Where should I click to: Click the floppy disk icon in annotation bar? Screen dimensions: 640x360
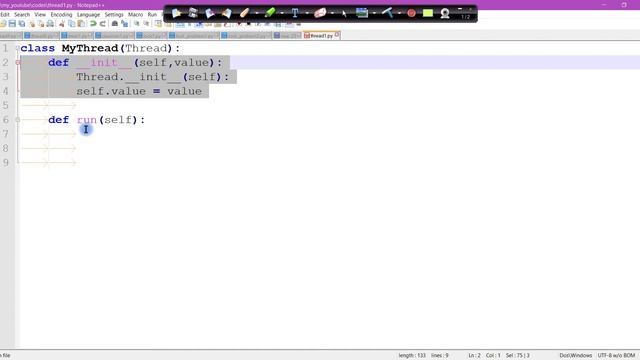(193, 13)
